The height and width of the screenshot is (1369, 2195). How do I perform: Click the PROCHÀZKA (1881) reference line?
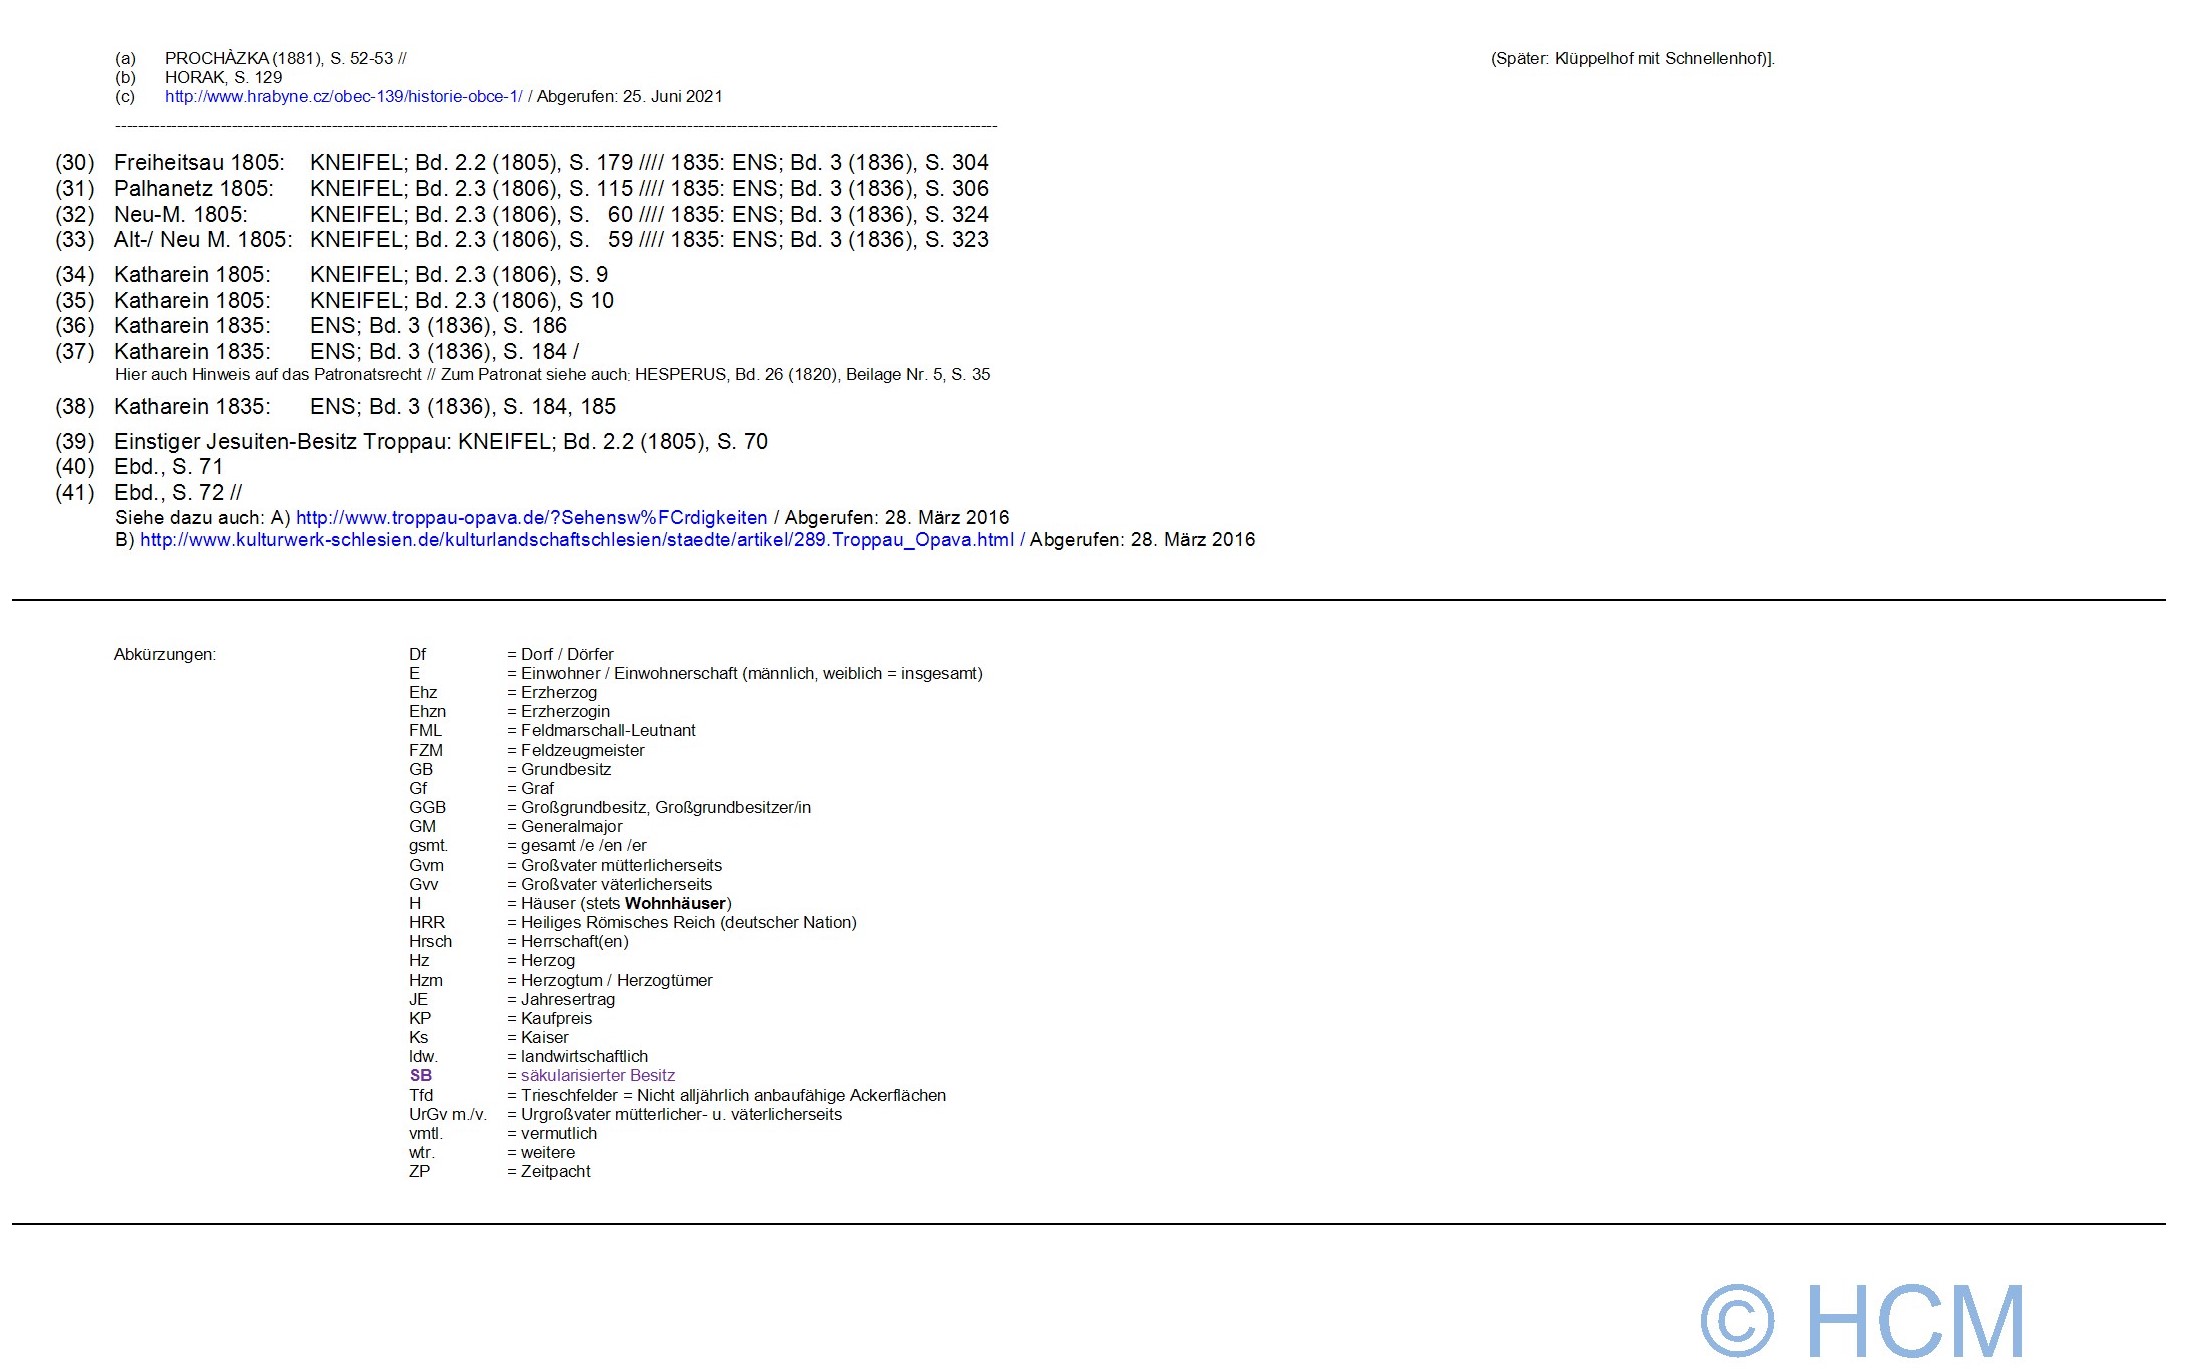285,59
